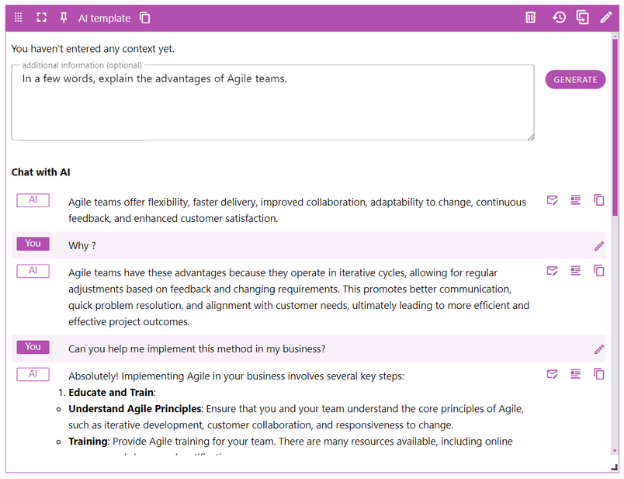Edit the "Can you help me implement" message
The height and width of the screenshot is (479, 624).
click(x=599, y=350)
